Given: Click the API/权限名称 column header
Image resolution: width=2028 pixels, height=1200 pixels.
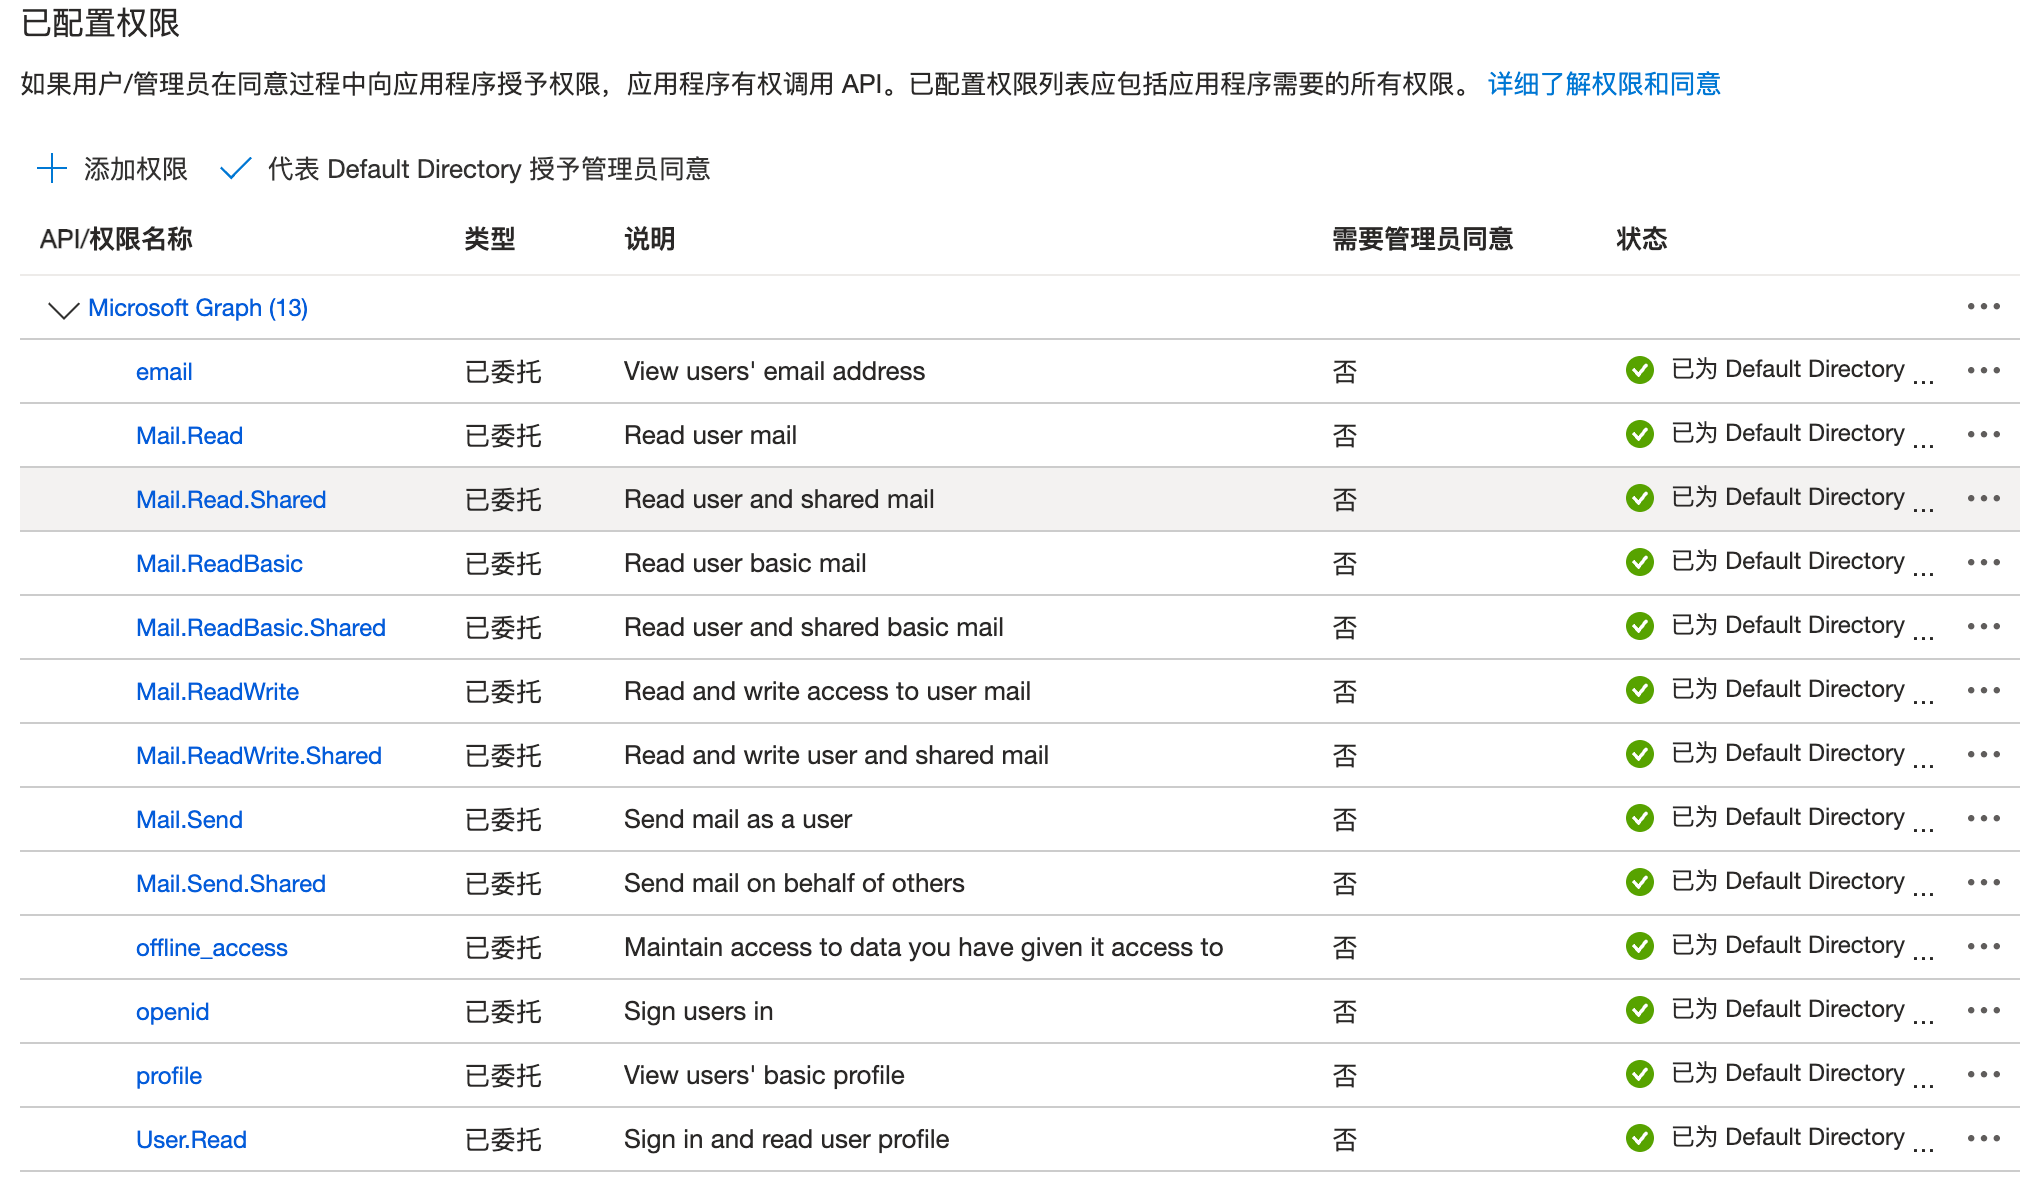Looking at the screenshot, I should 116,239.
